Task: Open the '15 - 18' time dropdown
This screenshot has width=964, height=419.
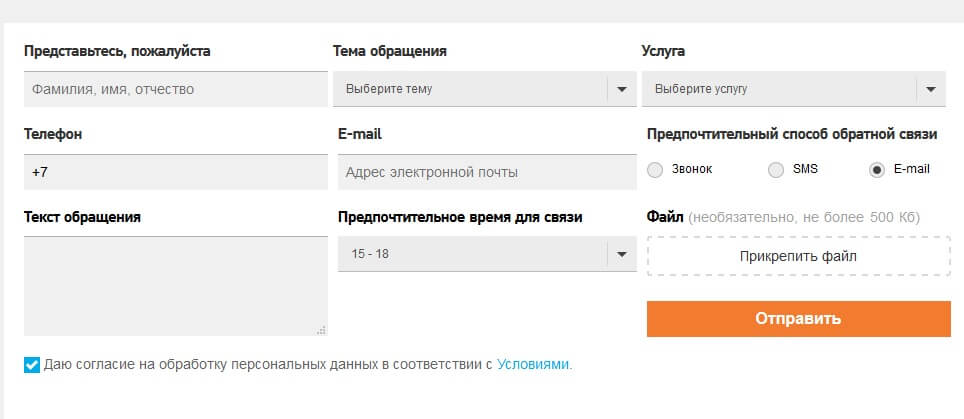Action: coord(472,254)
